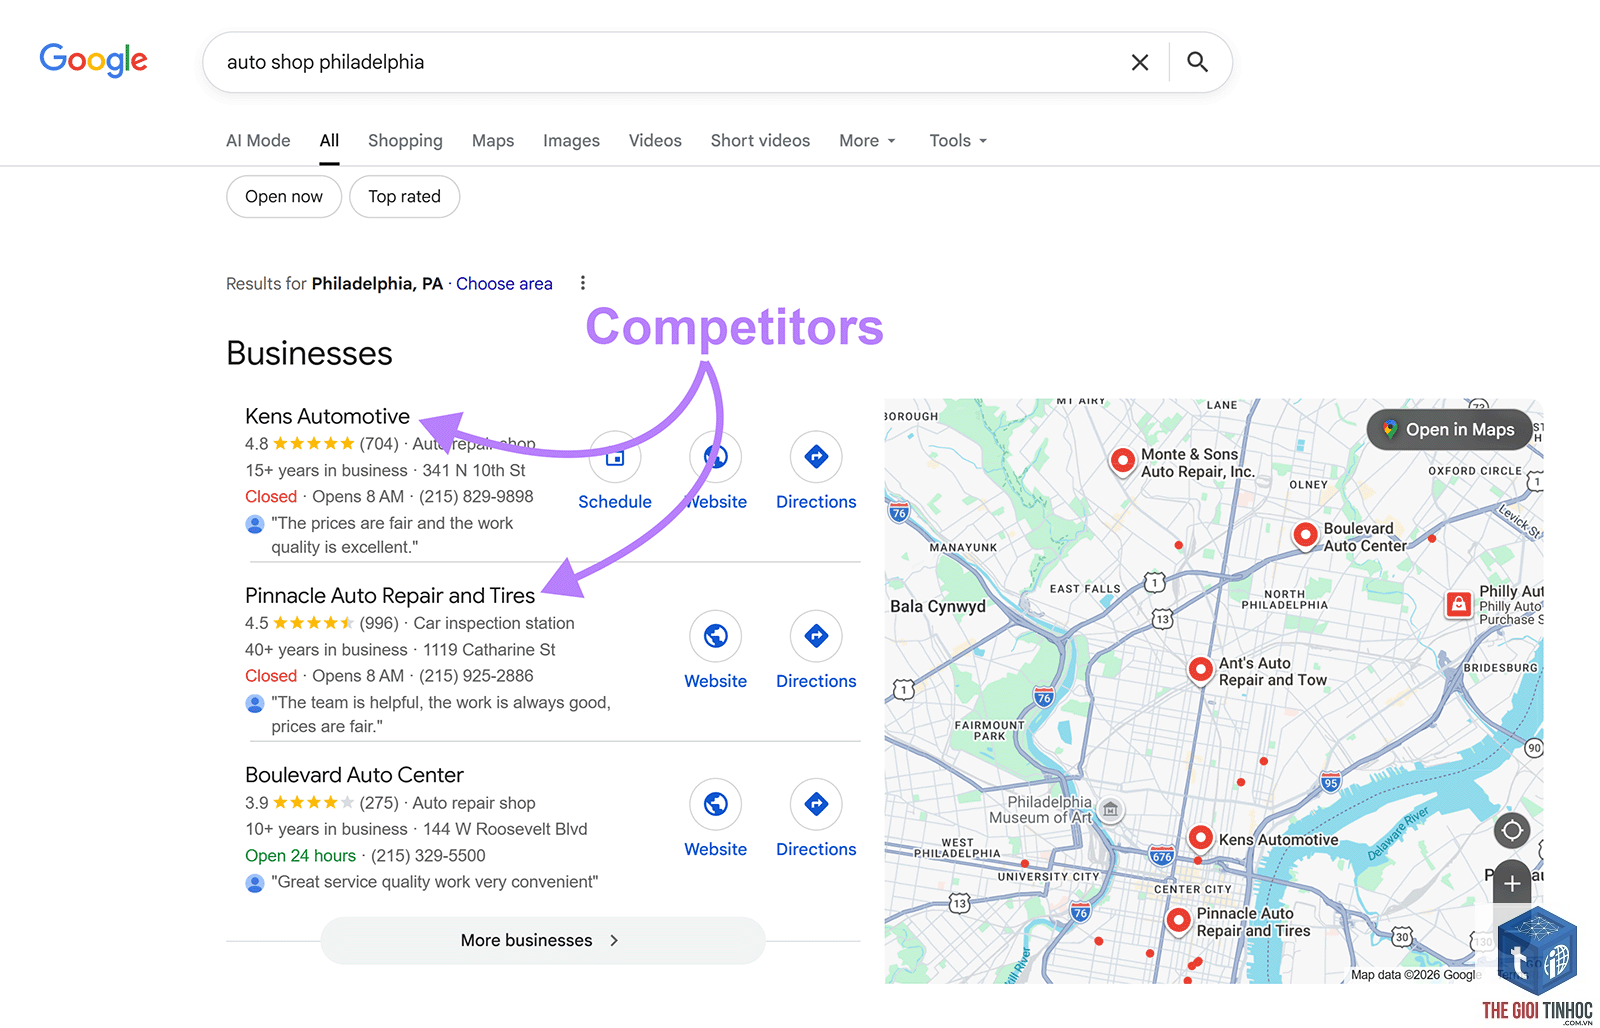Click the Directions text link for Kens Automotive
This screenshot has height=1028, width=1600.
[816, 502]
